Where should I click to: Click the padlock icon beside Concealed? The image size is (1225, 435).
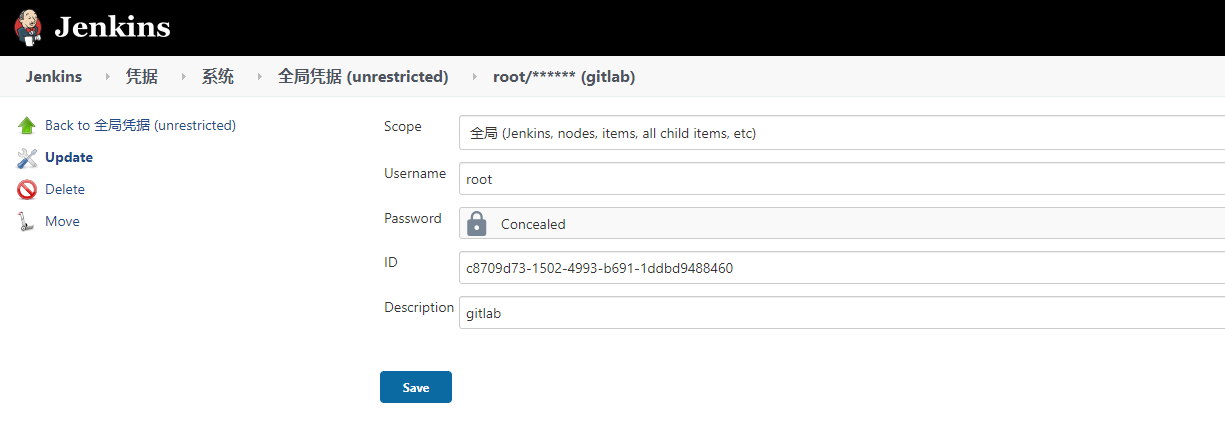477,224
